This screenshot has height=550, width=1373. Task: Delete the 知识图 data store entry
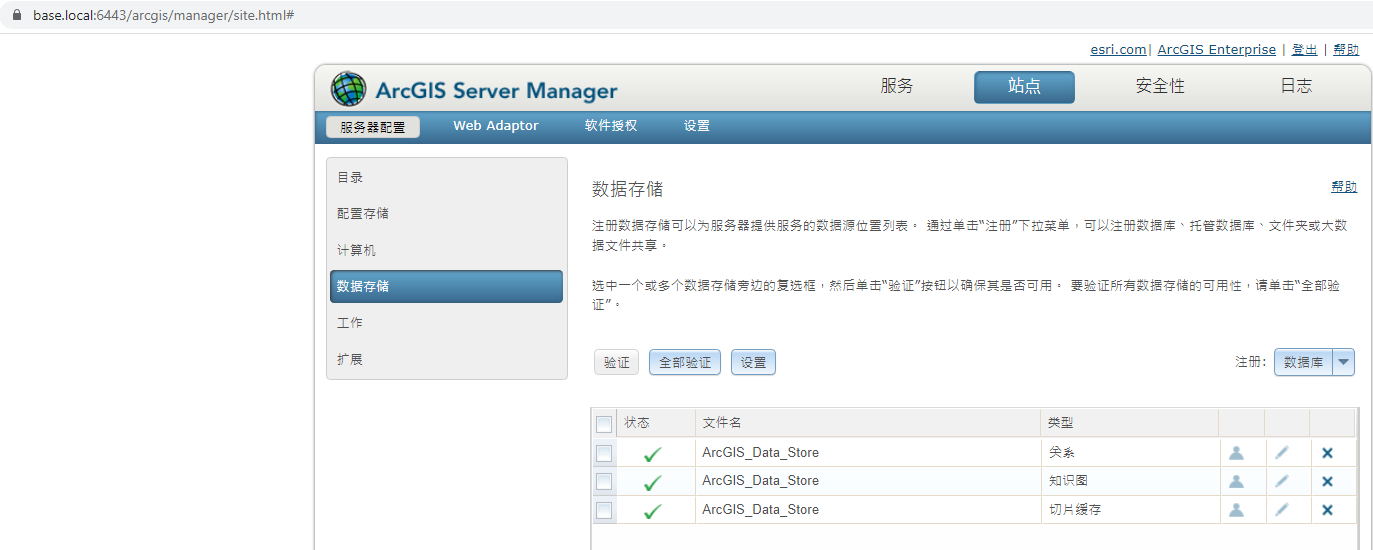pyautogui.click(x=1327, y=481)
